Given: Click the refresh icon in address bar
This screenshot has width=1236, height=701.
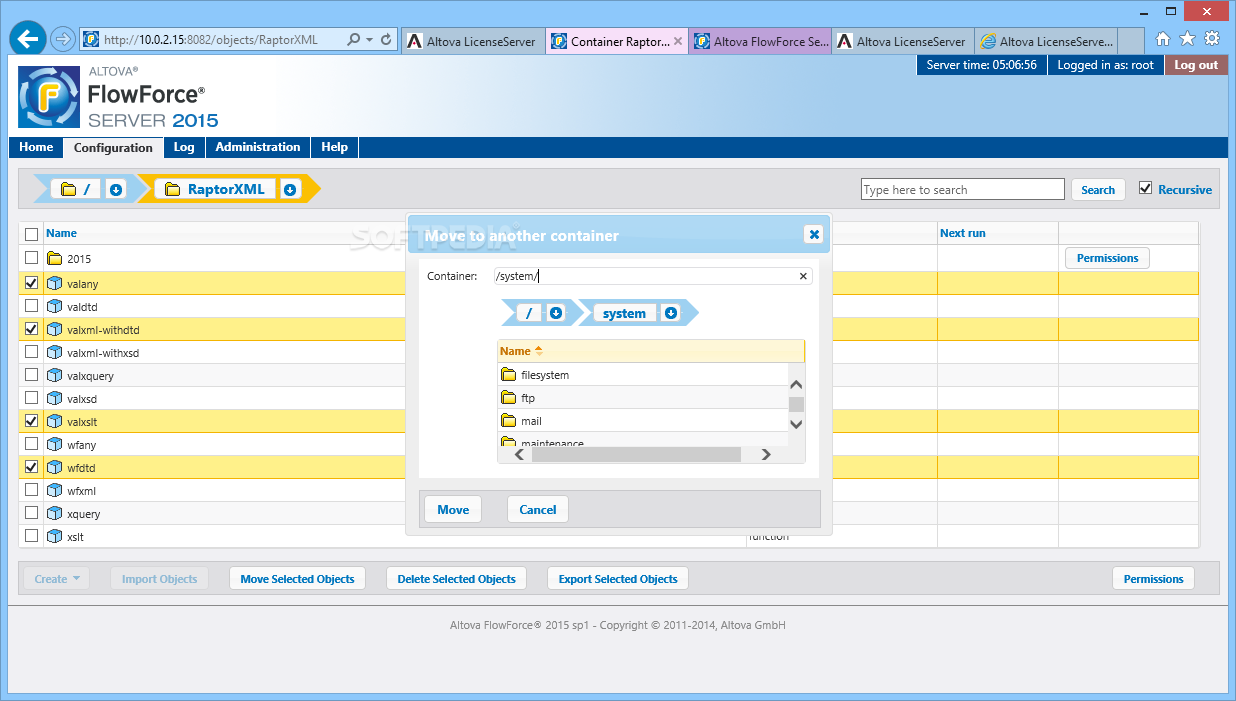Looking at the screenshot, I should (386, 40).
